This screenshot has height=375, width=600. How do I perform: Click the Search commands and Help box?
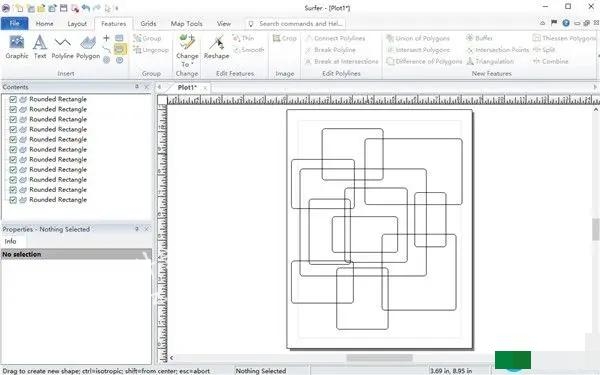click(x=295, y=24)
